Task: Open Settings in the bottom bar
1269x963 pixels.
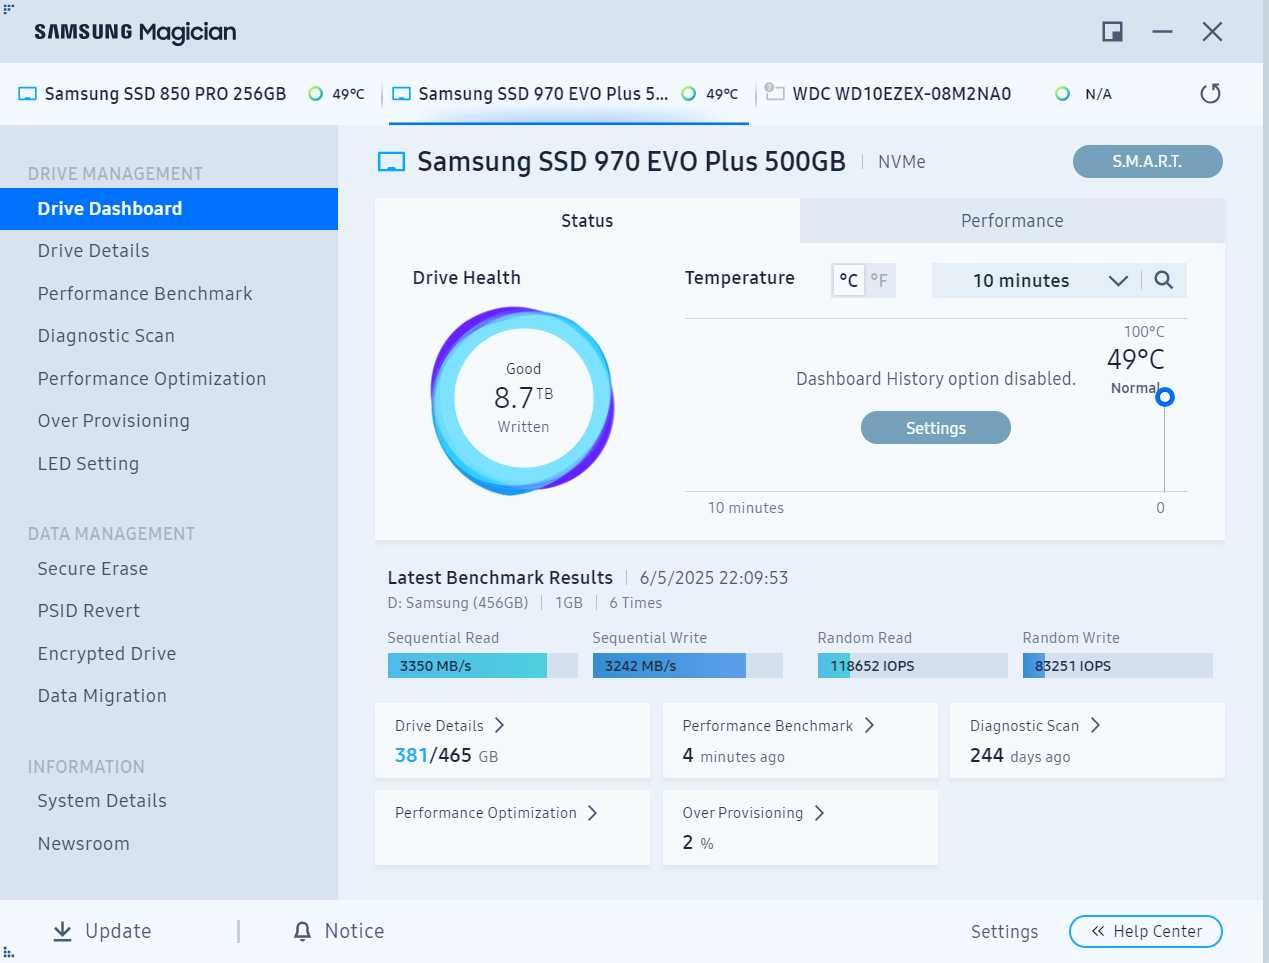Action: tap(1004, 932)
